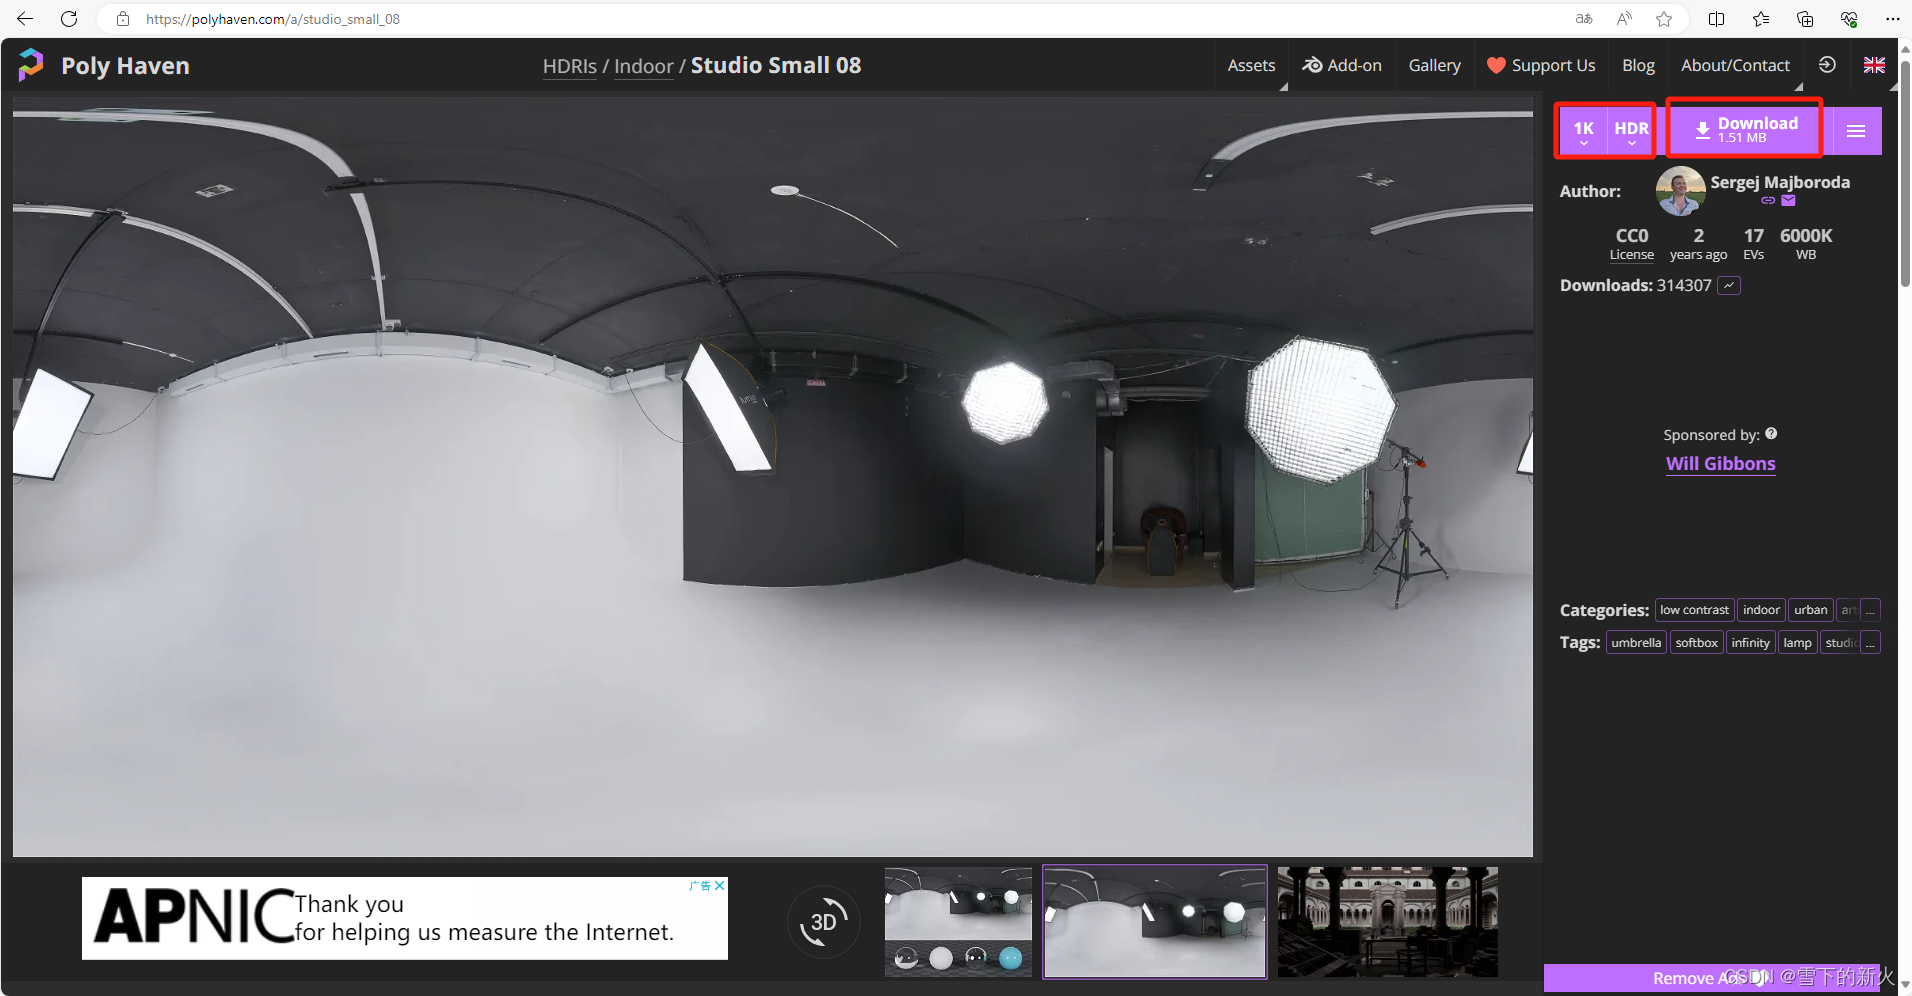
Task: Add this page to favorites star
Action: (1664, 19)
